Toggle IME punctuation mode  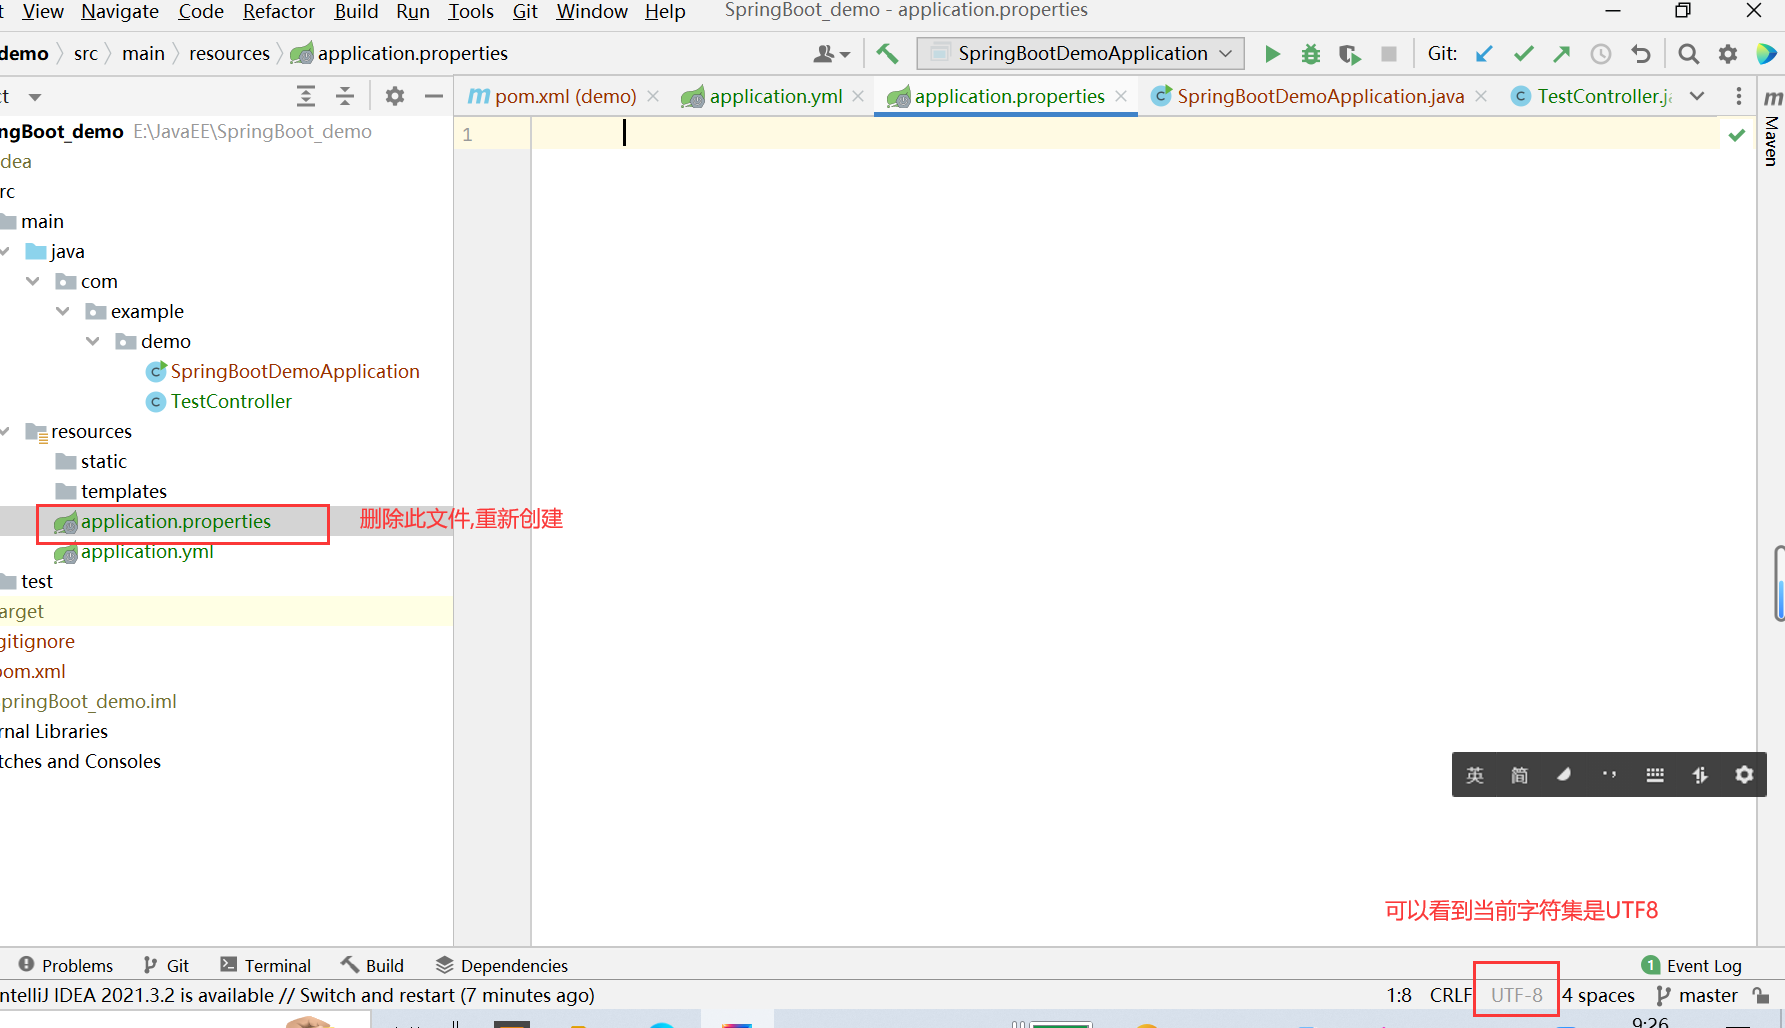1609,775
